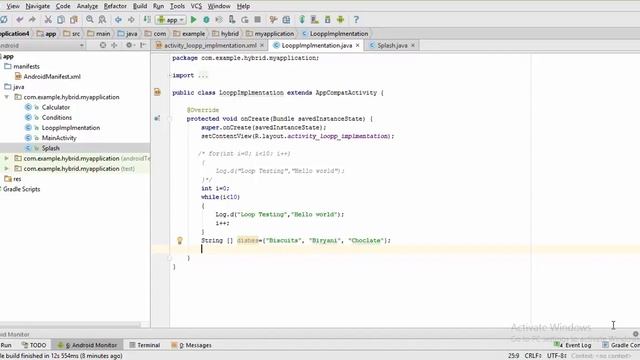Click the intention lightbulb in editor gutter
640x360 pixels.
pyautogui.click(x=180, y=240)
